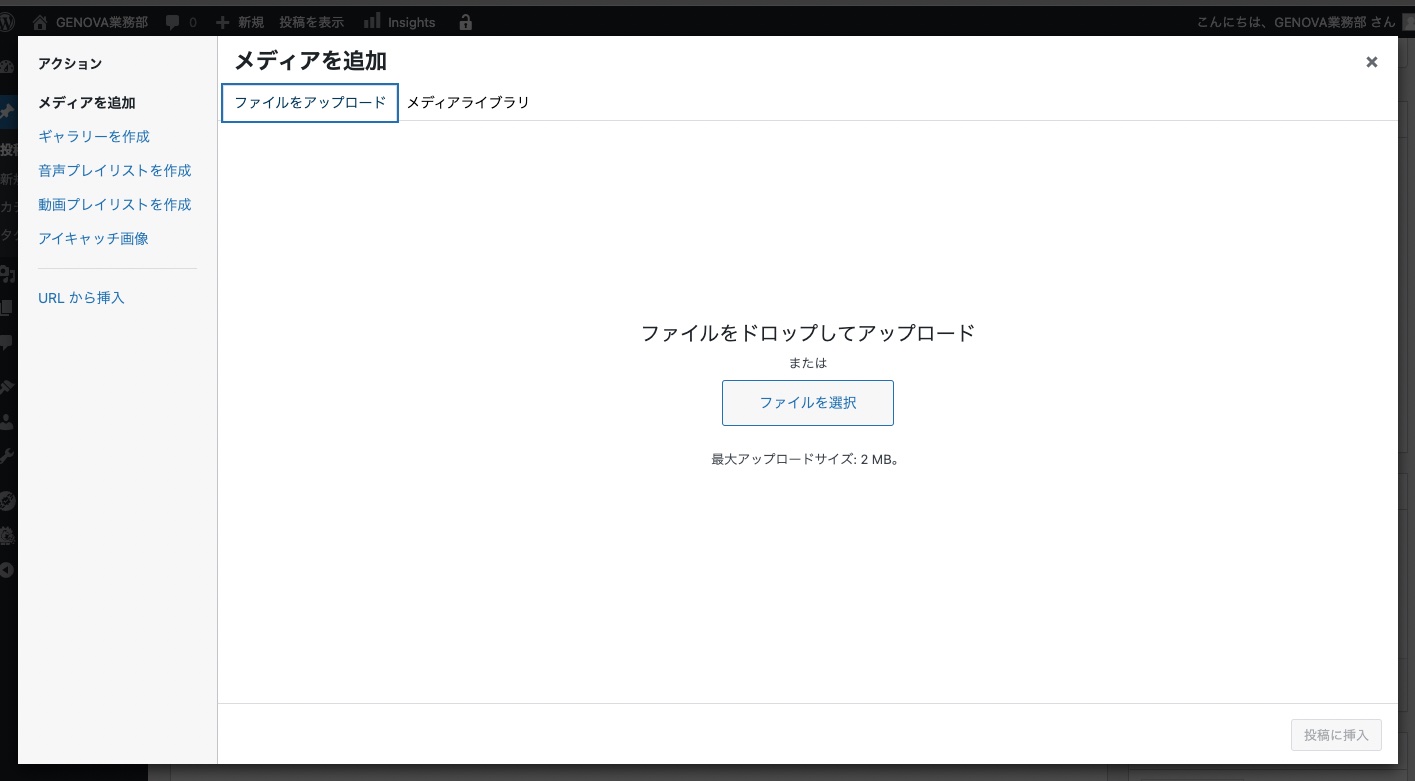Switch to the メディアライブラリ tab
The height and width of the screenshot is (781, 1415).
pyautogui.click(x=468, y=102)
